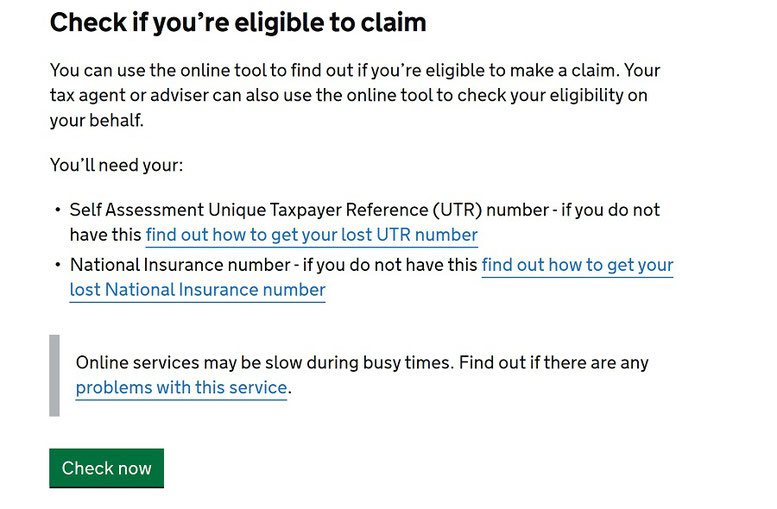Click the bullet point before Self Assessment

point(58,210)
